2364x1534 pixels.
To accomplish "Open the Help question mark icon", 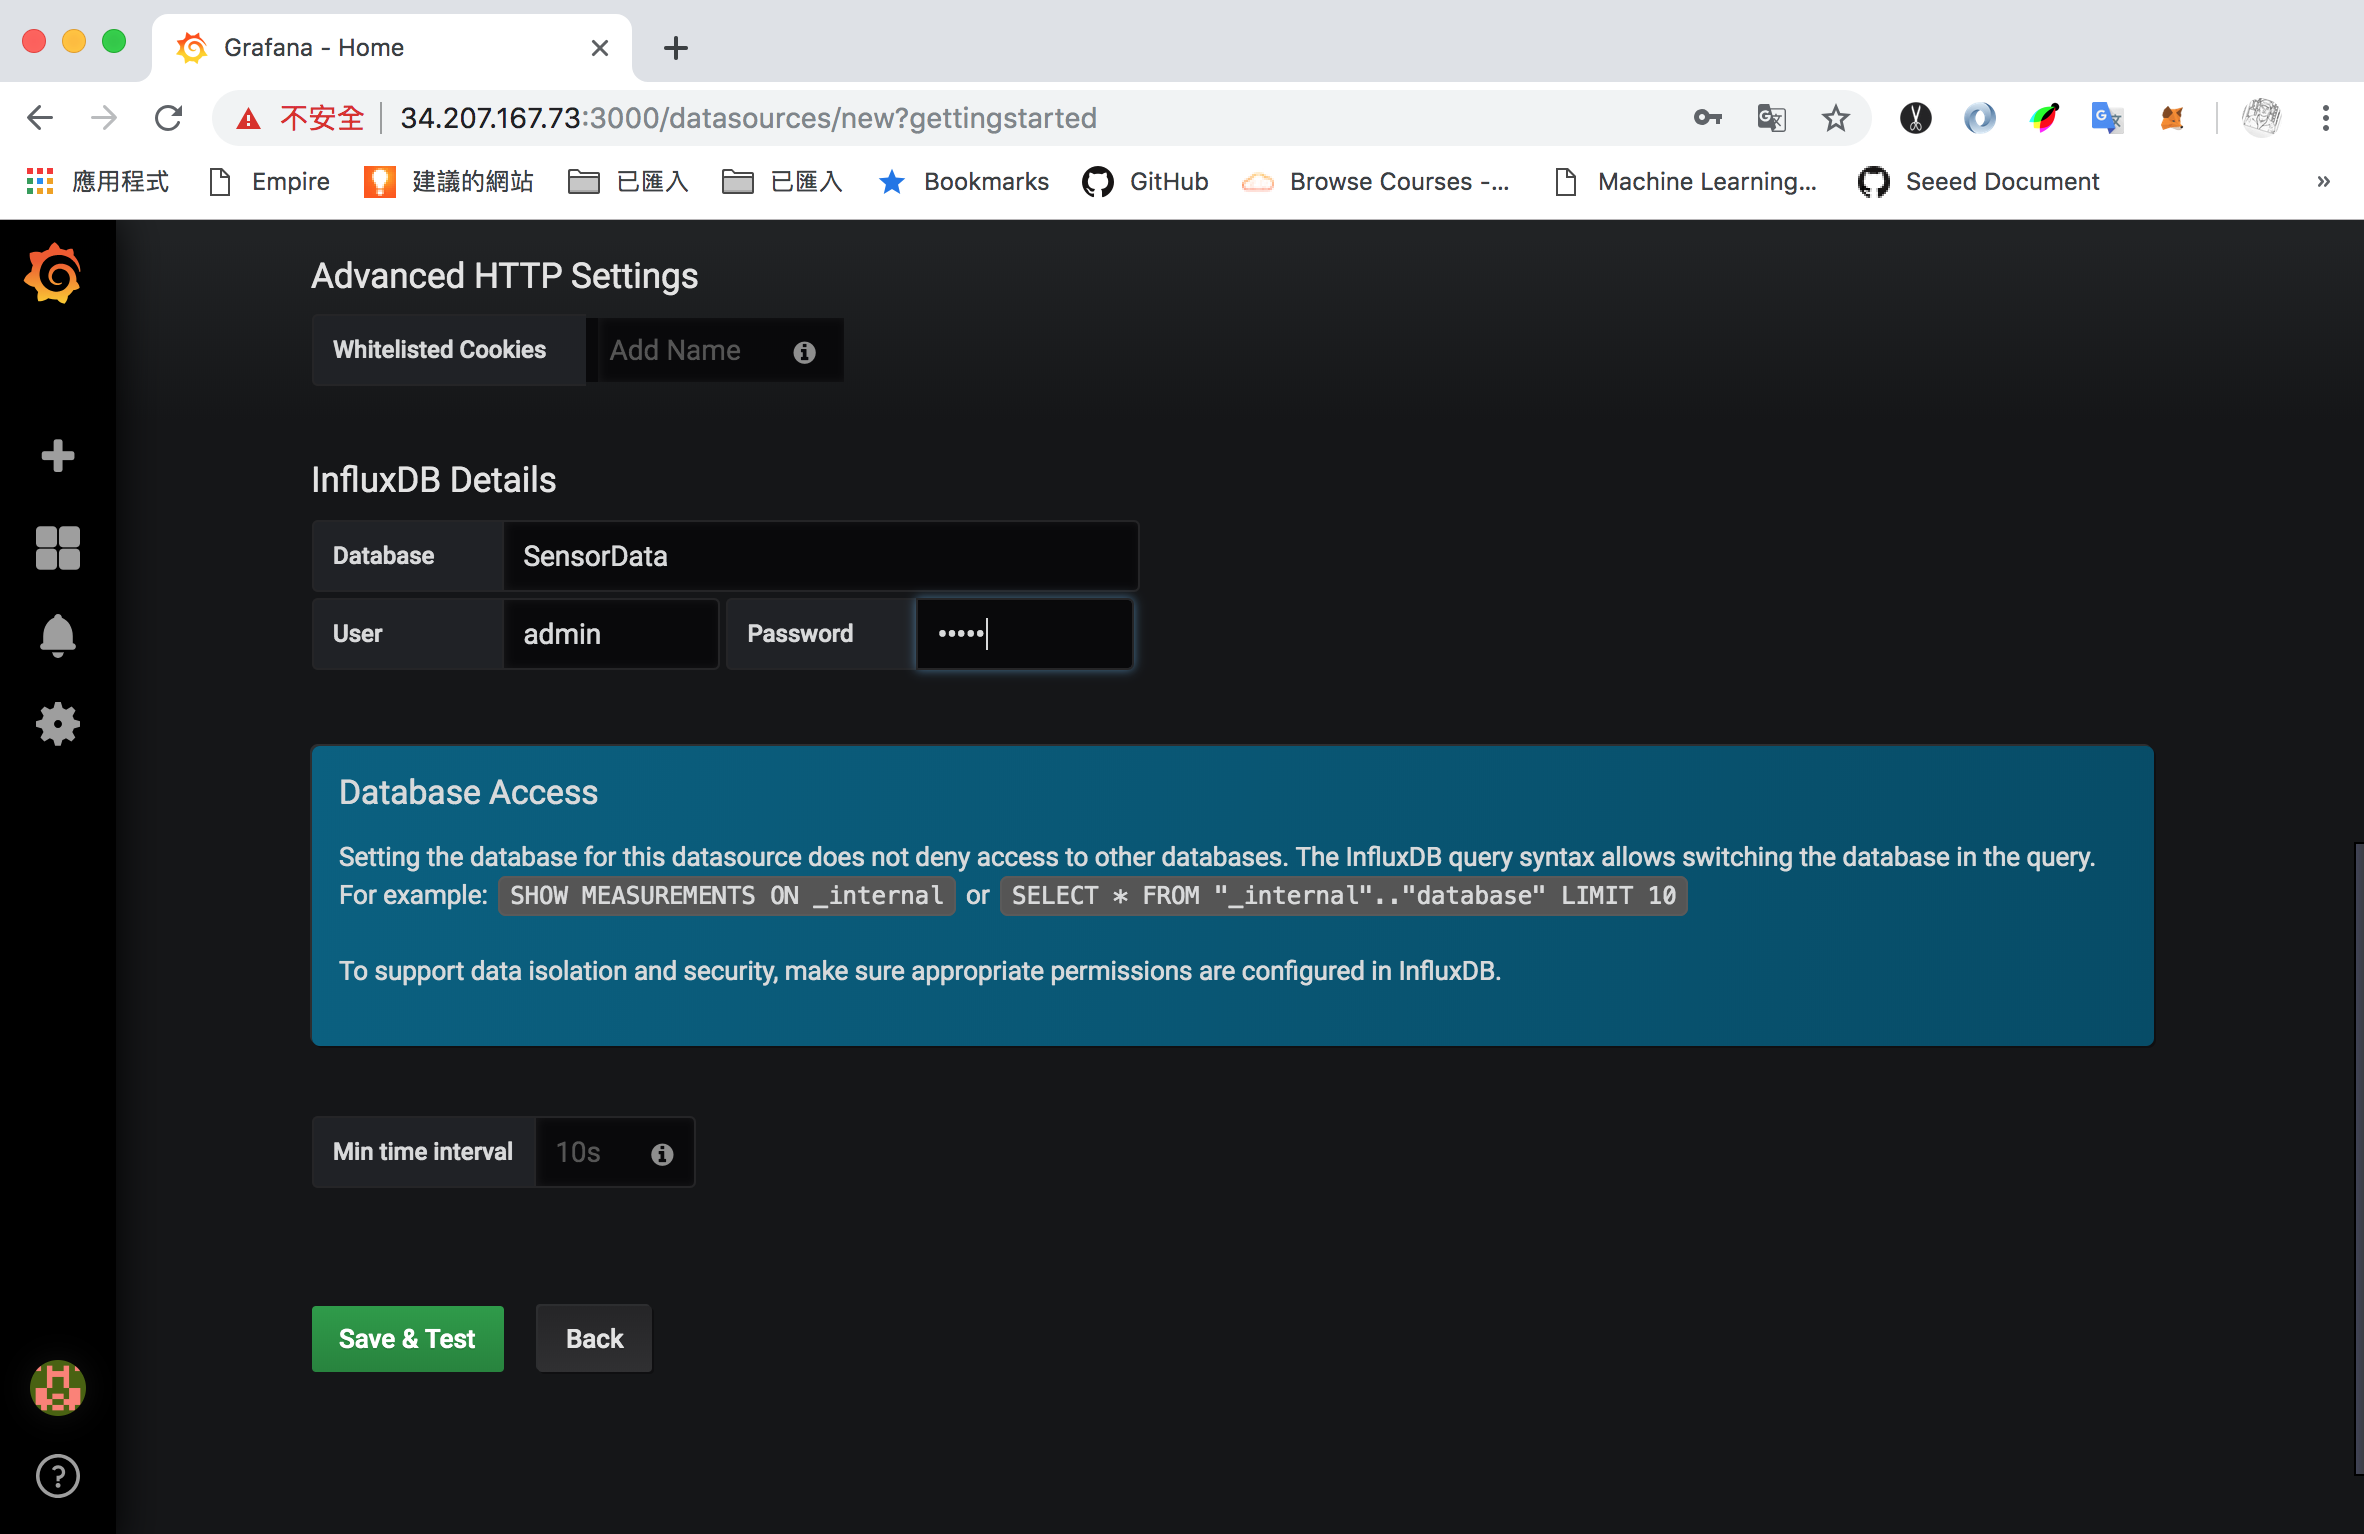I will (x=58, y=1476).
